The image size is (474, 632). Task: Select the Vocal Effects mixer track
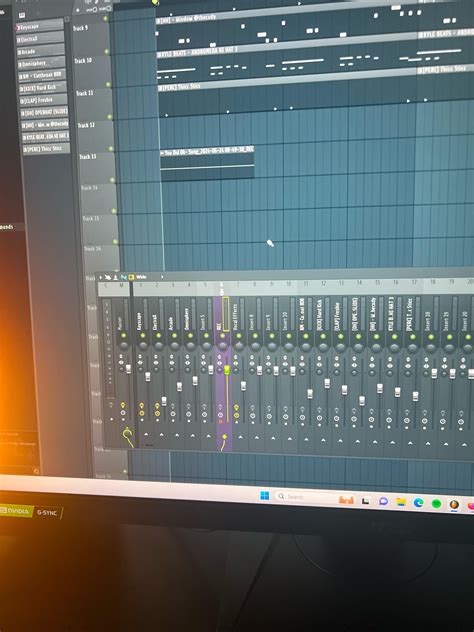point(235,316)
